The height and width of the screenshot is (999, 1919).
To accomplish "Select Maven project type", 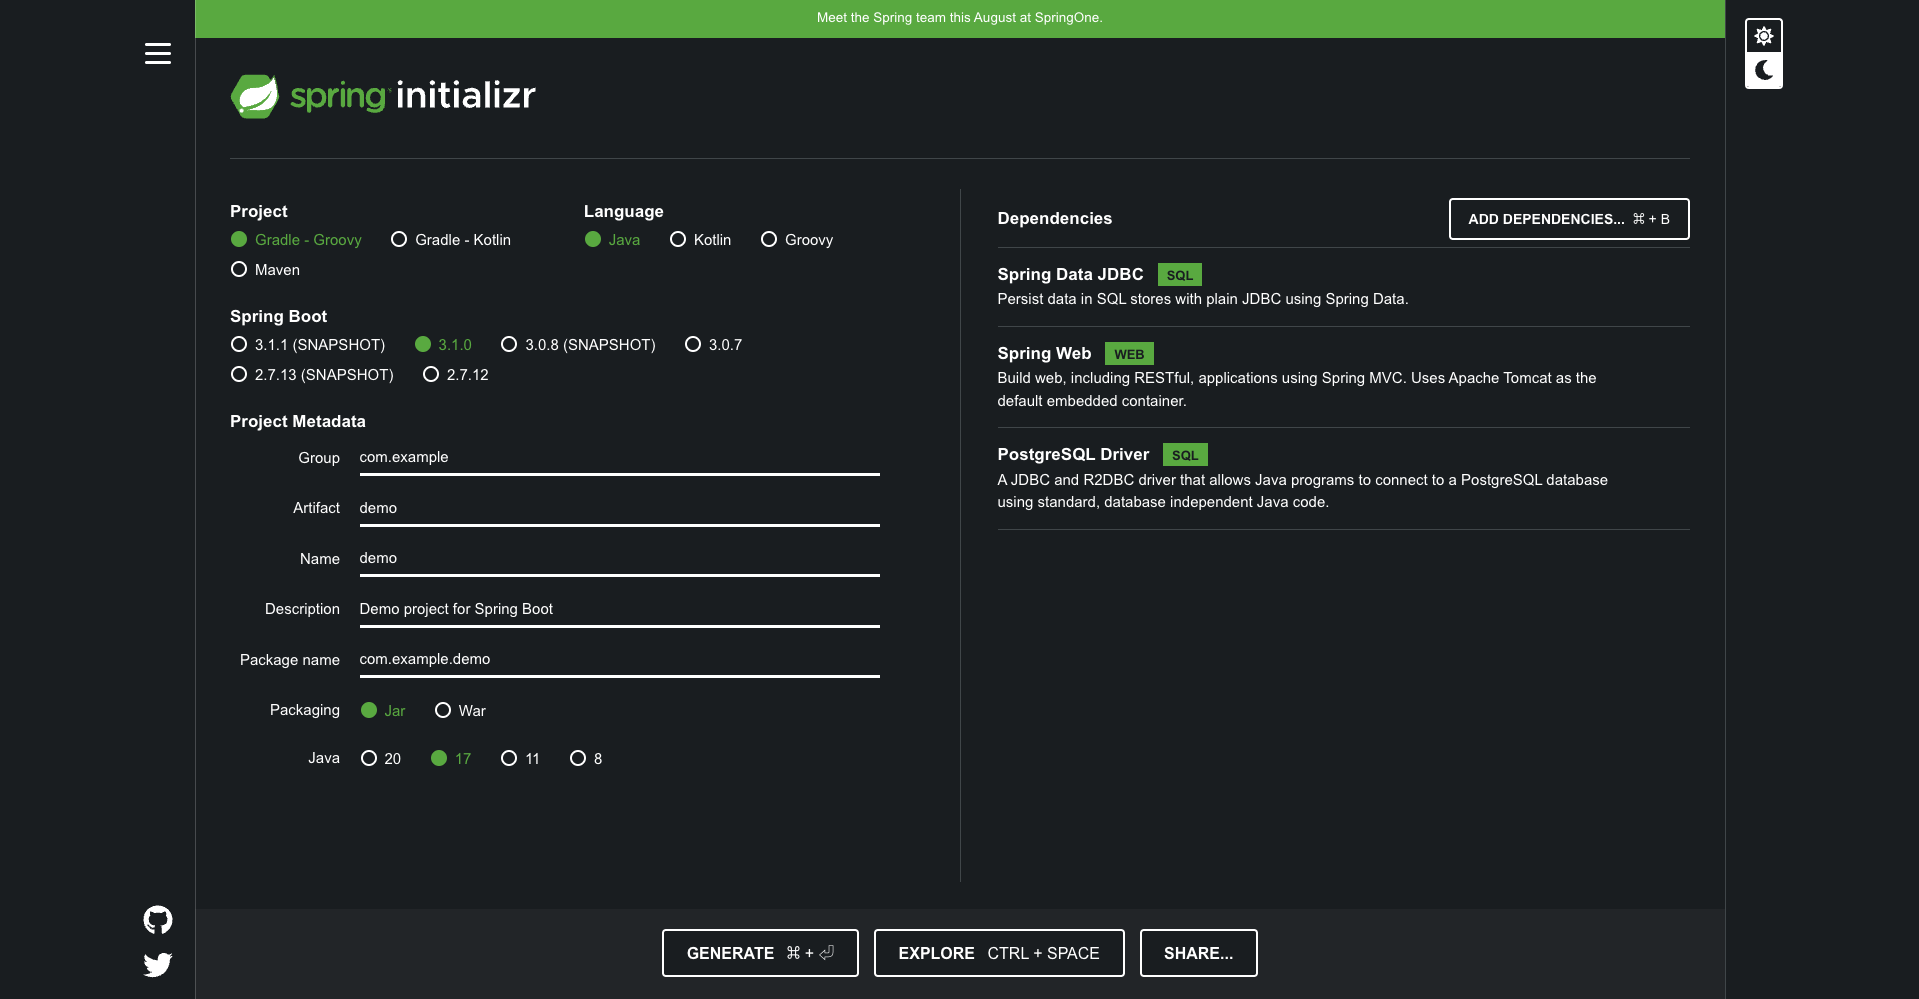I will (x=265, y=270).
